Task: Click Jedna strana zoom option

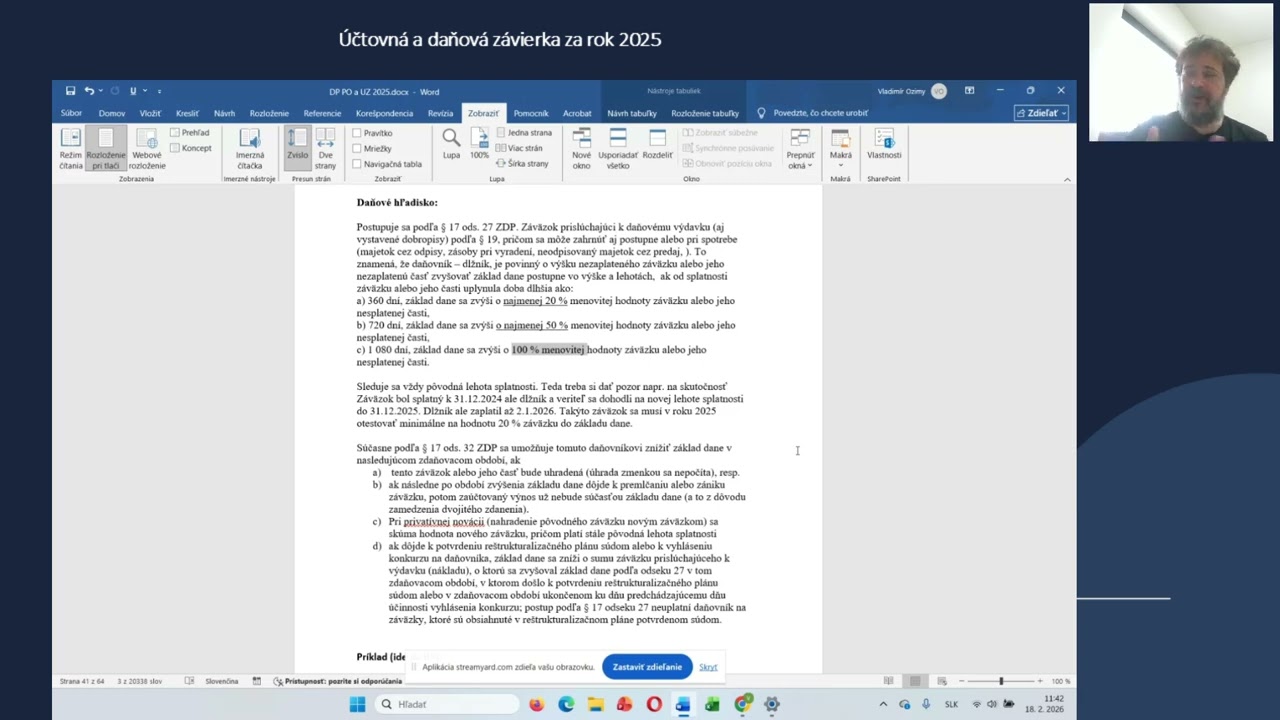Action: (x=524, y=133)
